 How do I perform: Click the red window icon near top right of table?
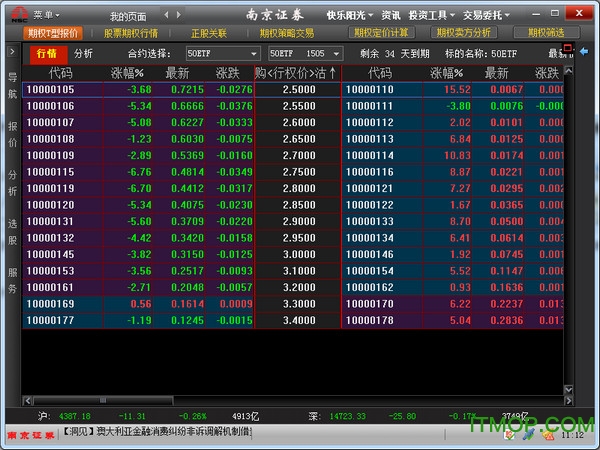pos(568,48)
